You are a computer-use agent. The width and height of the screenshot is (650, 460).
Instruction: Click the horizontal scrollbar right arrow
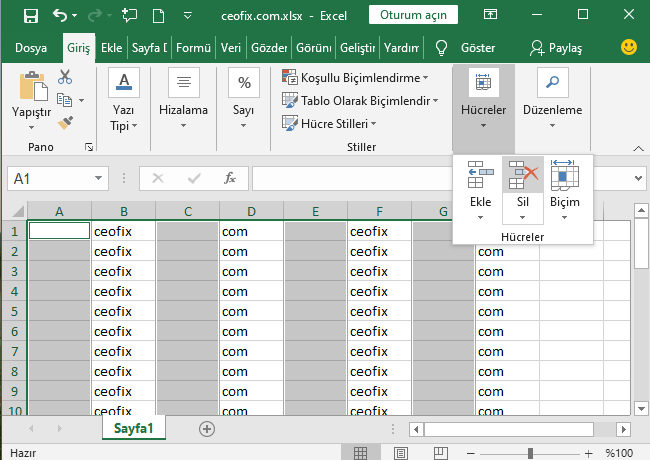click(x=623, y=429)
